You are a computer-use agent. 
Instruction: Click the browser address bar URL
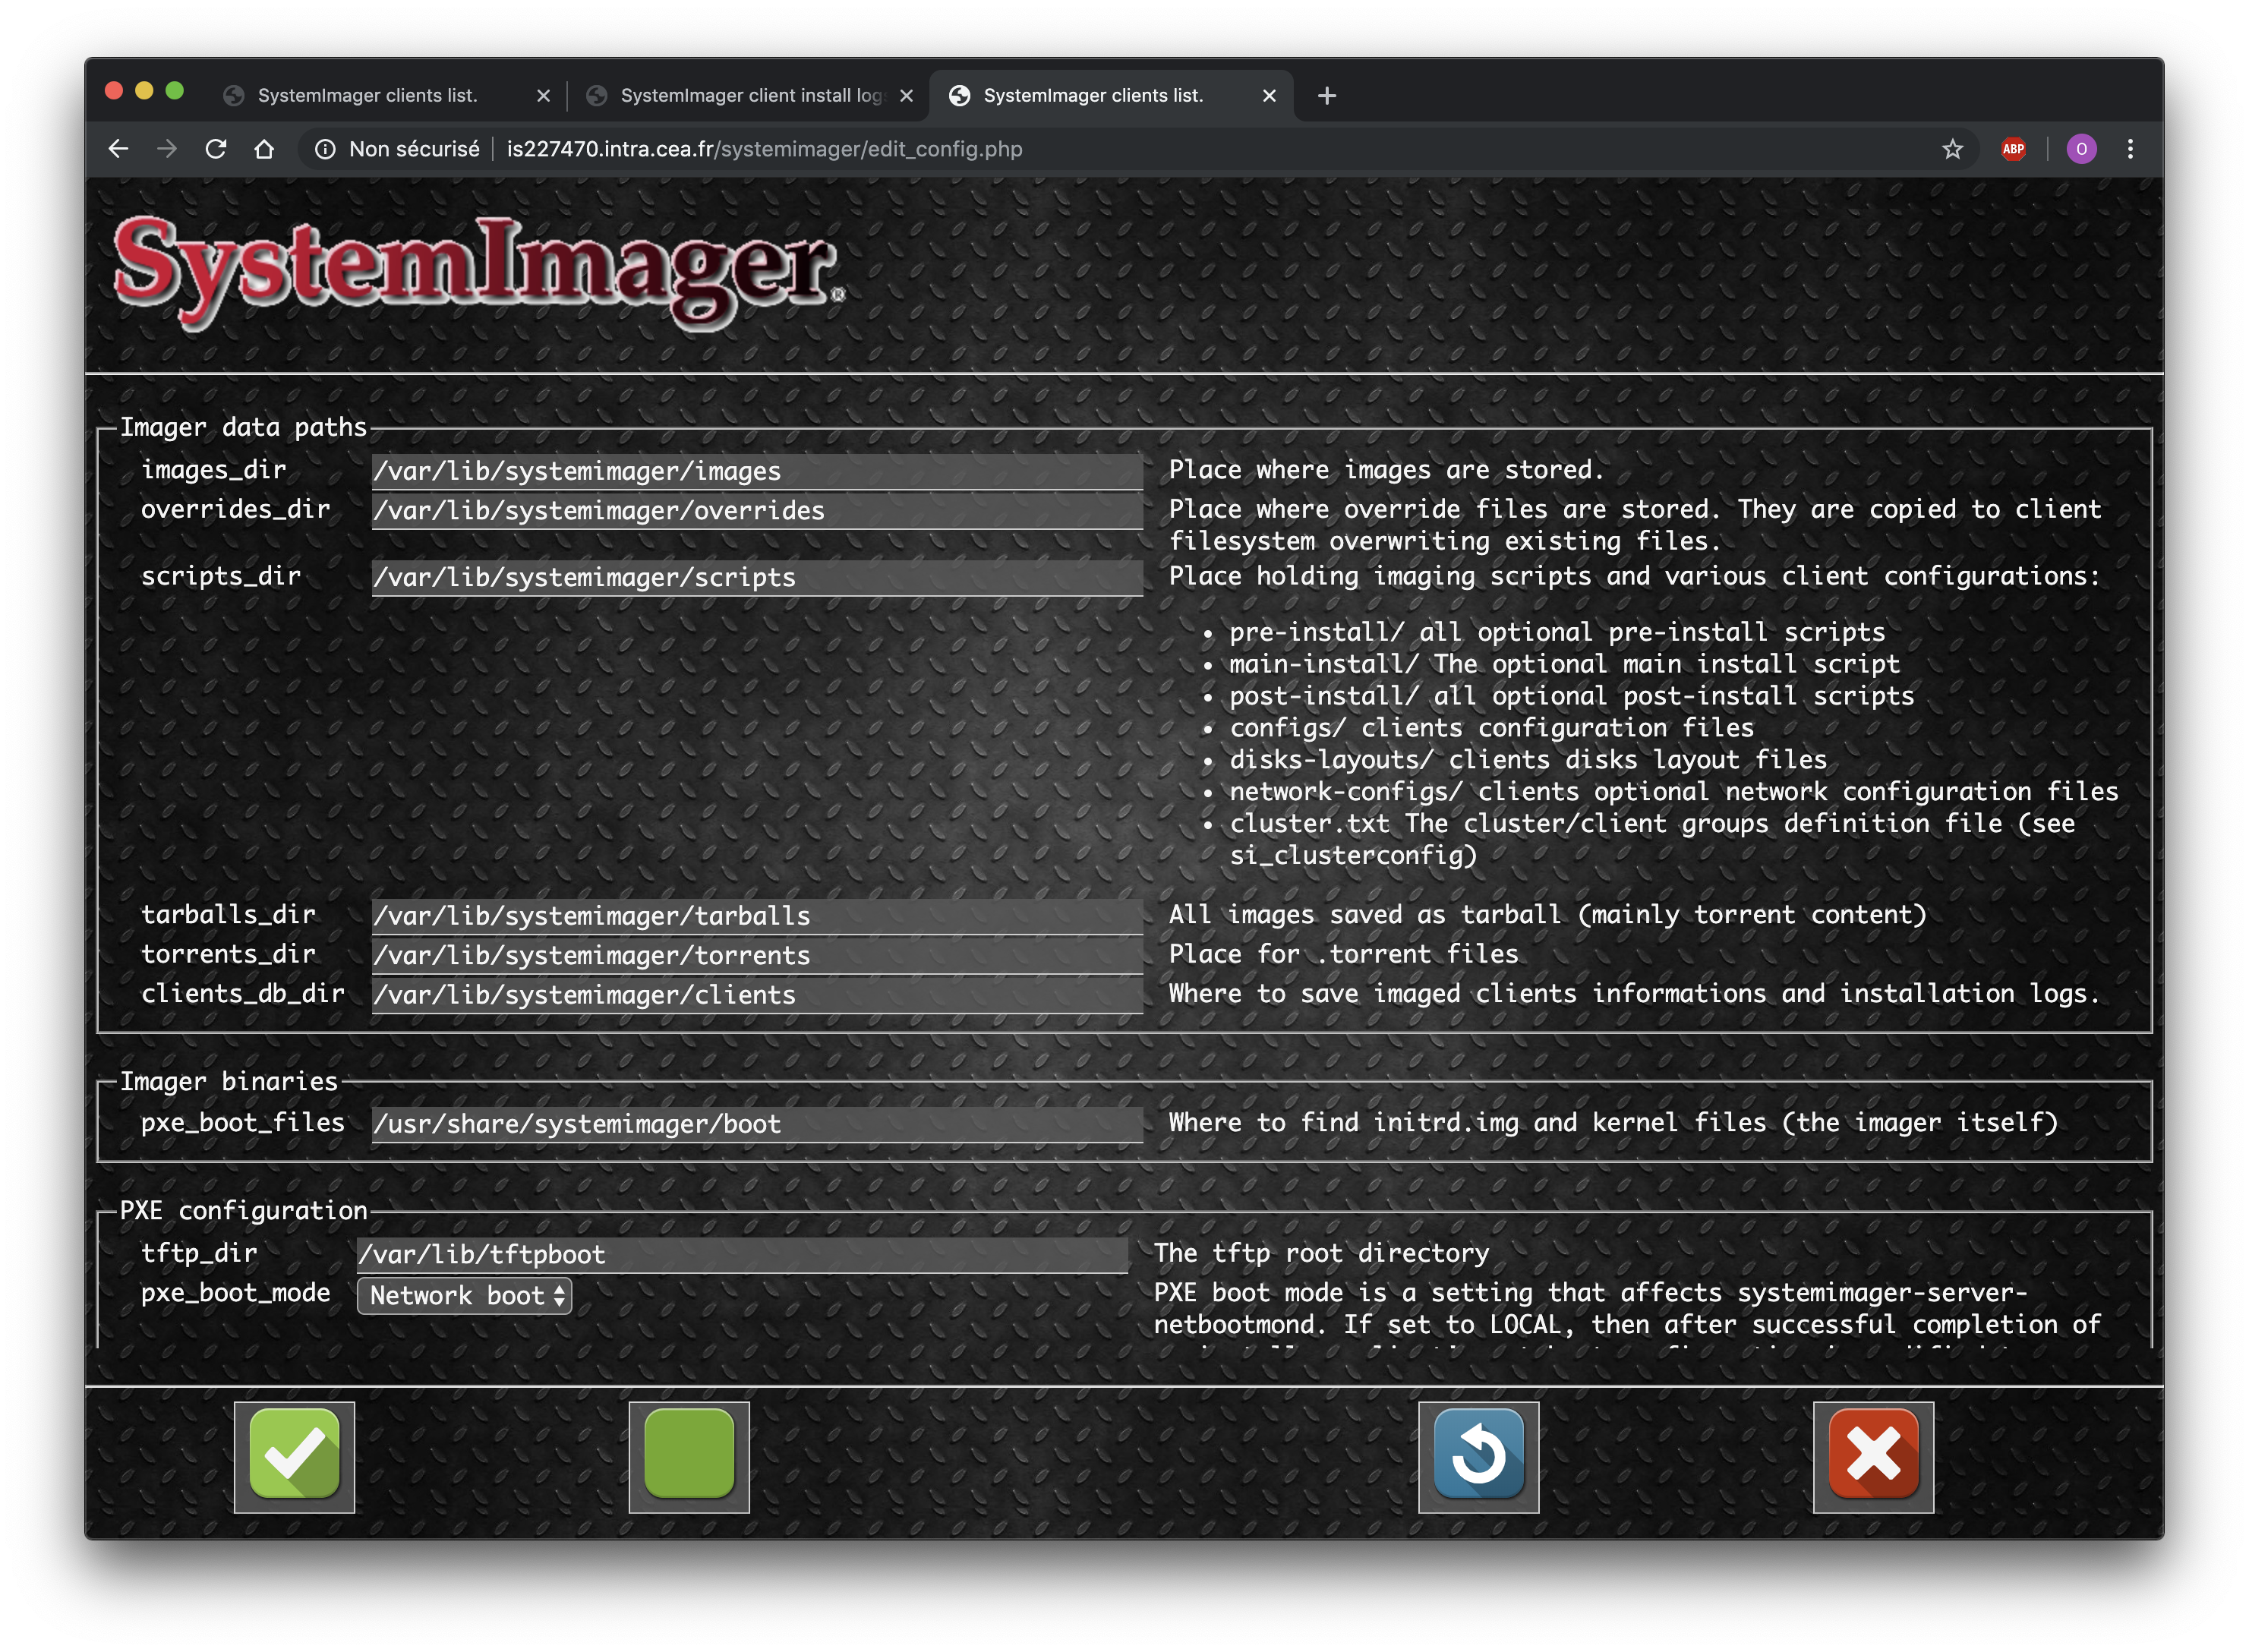click(764, 149)
